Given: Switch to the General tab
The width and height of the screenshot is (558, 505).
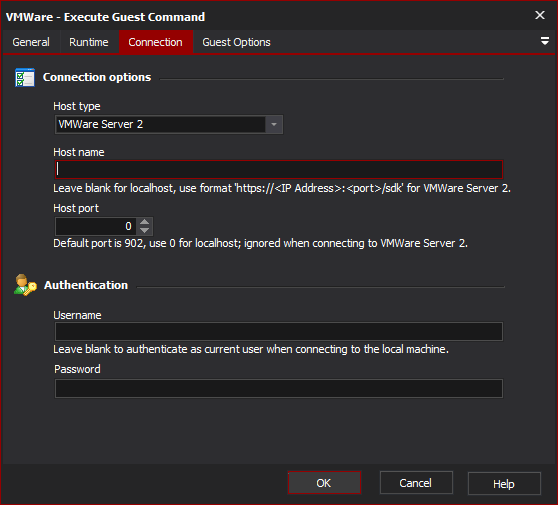Looking at the screenshot, I should (31, 42).
